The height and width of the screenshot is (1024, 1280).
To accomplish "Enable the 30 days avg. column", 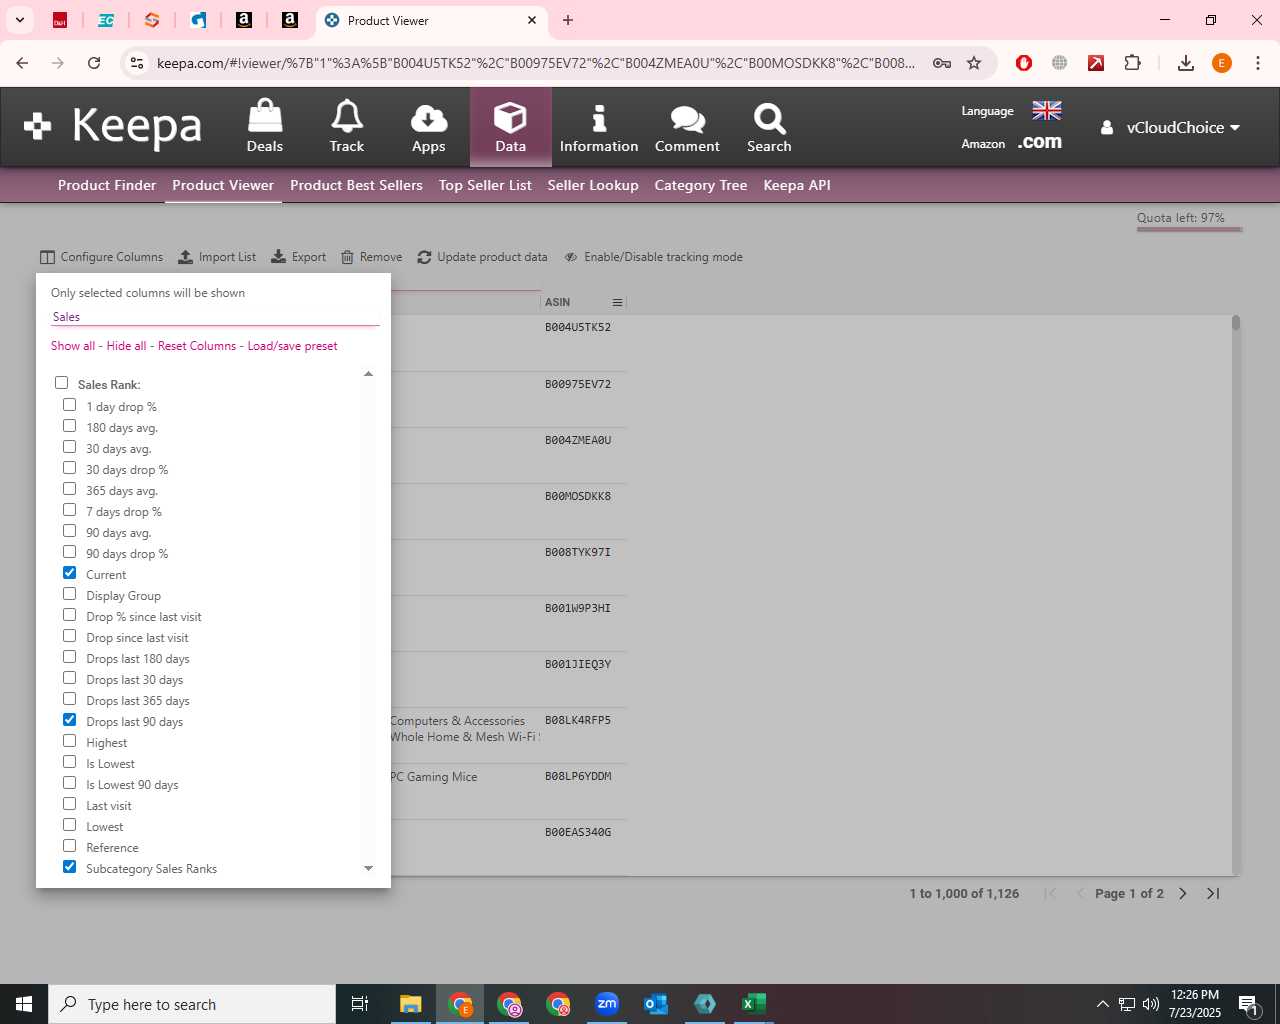I will coord(69,447).
